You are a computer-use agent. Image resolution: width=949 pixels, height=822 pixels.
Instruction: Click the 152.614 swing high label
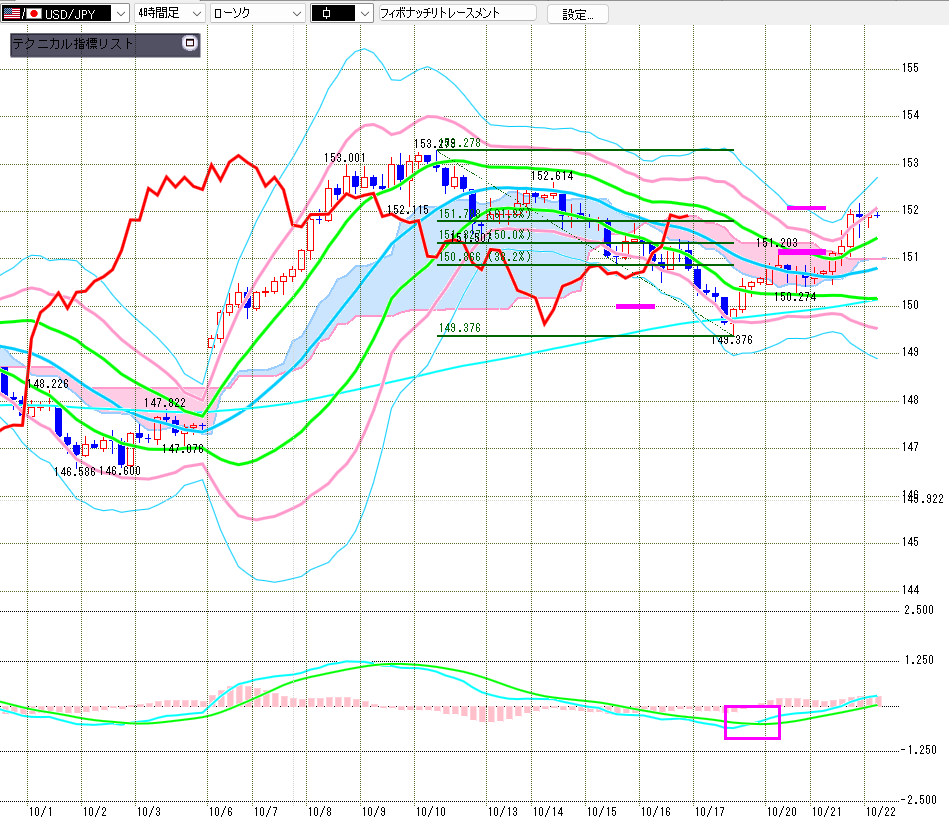tap(552, 176)
